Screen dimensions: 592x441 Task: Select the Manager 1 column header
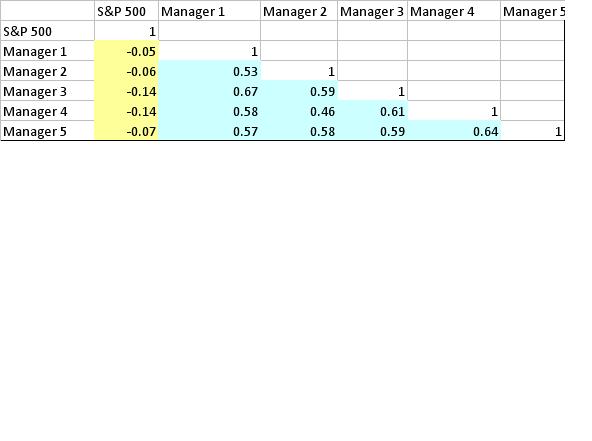[210, 11]
